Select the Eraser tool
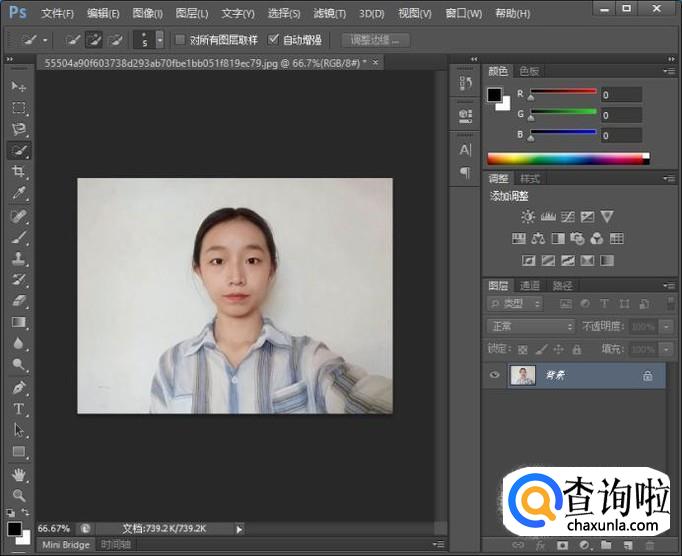 click(x=19, y=301)
